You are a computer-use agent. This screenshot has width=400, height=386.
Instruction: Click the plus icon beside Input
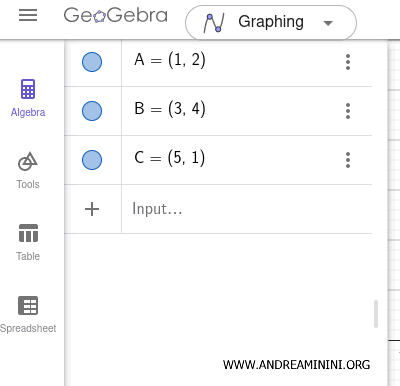[x=92, y=209]
